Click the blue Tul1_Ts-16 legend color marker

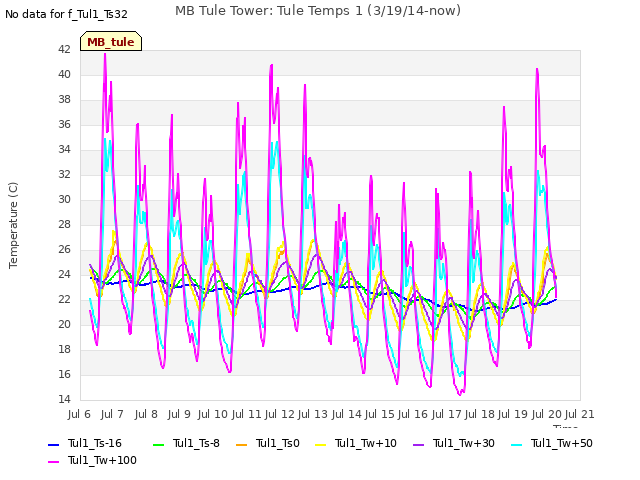[x=53, y=444]
